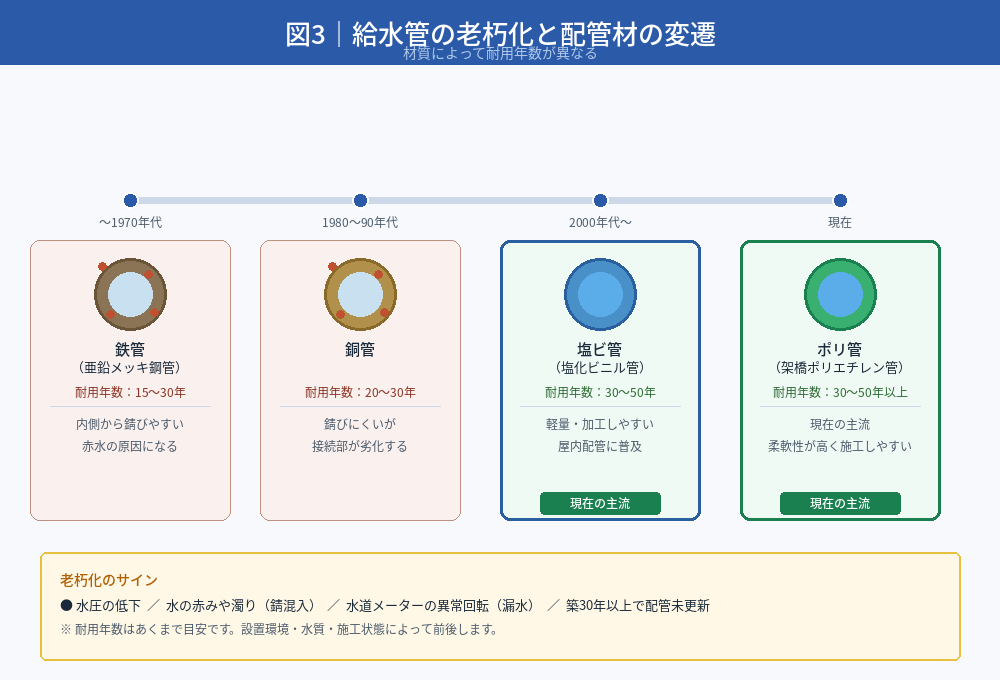Screen dimensions: 1000x680
Task: Select the timeline dot above 現在
Action: (840, 200)
